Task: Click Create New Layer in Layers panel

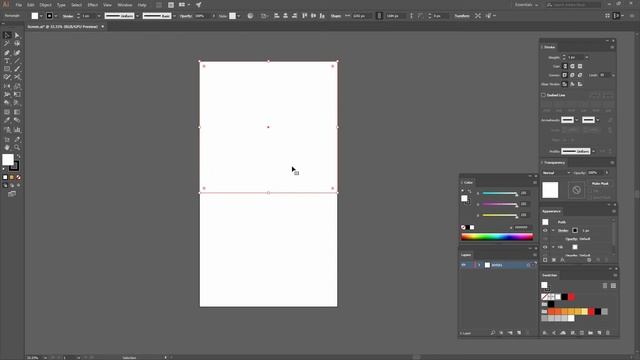Action: pyautogui.click(x=519, y=333)
